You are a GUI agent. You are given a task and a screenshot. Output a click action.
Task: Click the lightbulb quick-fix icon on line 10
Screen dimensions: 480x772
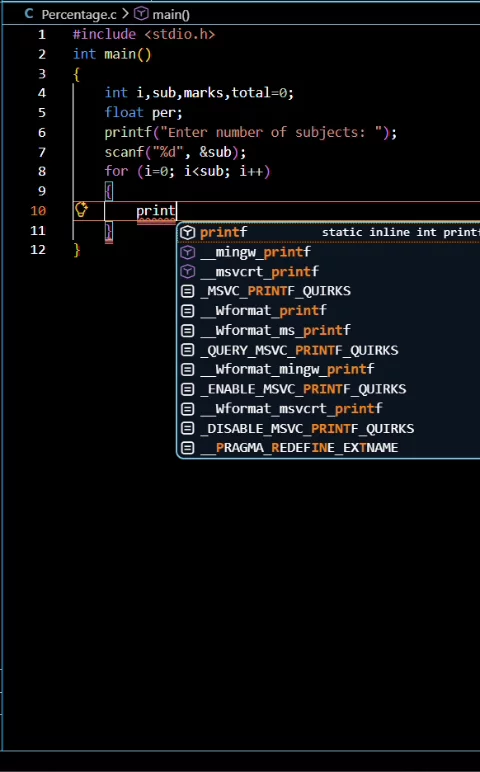[81, 210]
